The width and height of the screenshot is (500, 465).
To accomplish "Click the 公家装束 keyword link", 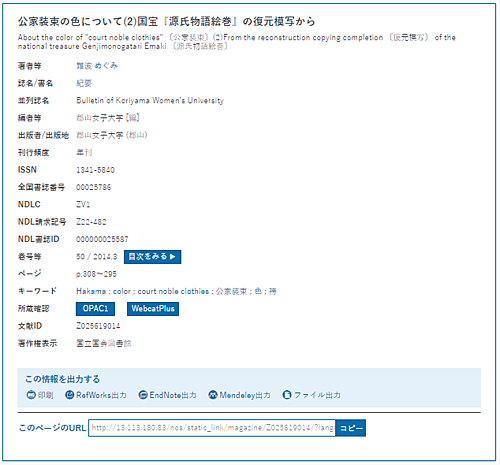I will (x=231, y=291).
